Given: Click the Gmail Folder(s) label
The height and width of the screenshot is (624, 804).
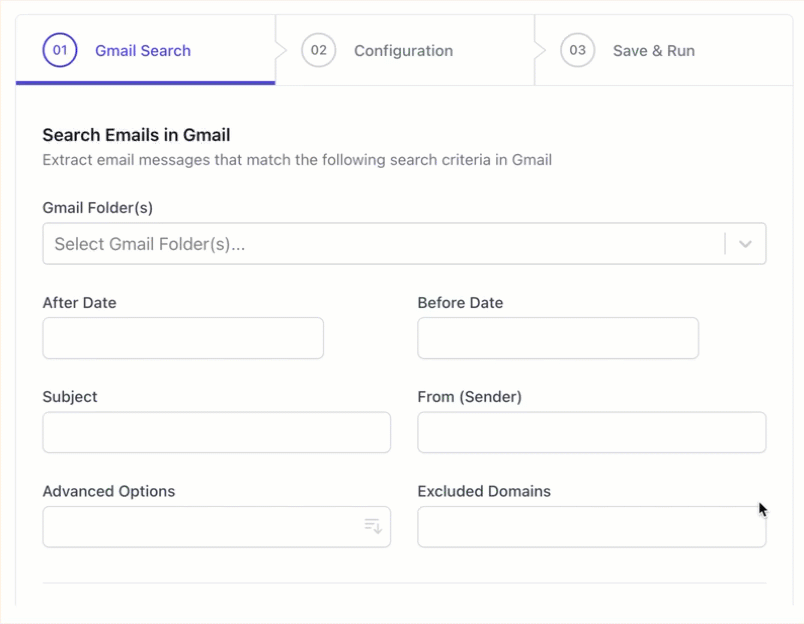Looking at the screenshot, I should click(x=97, y=208).
